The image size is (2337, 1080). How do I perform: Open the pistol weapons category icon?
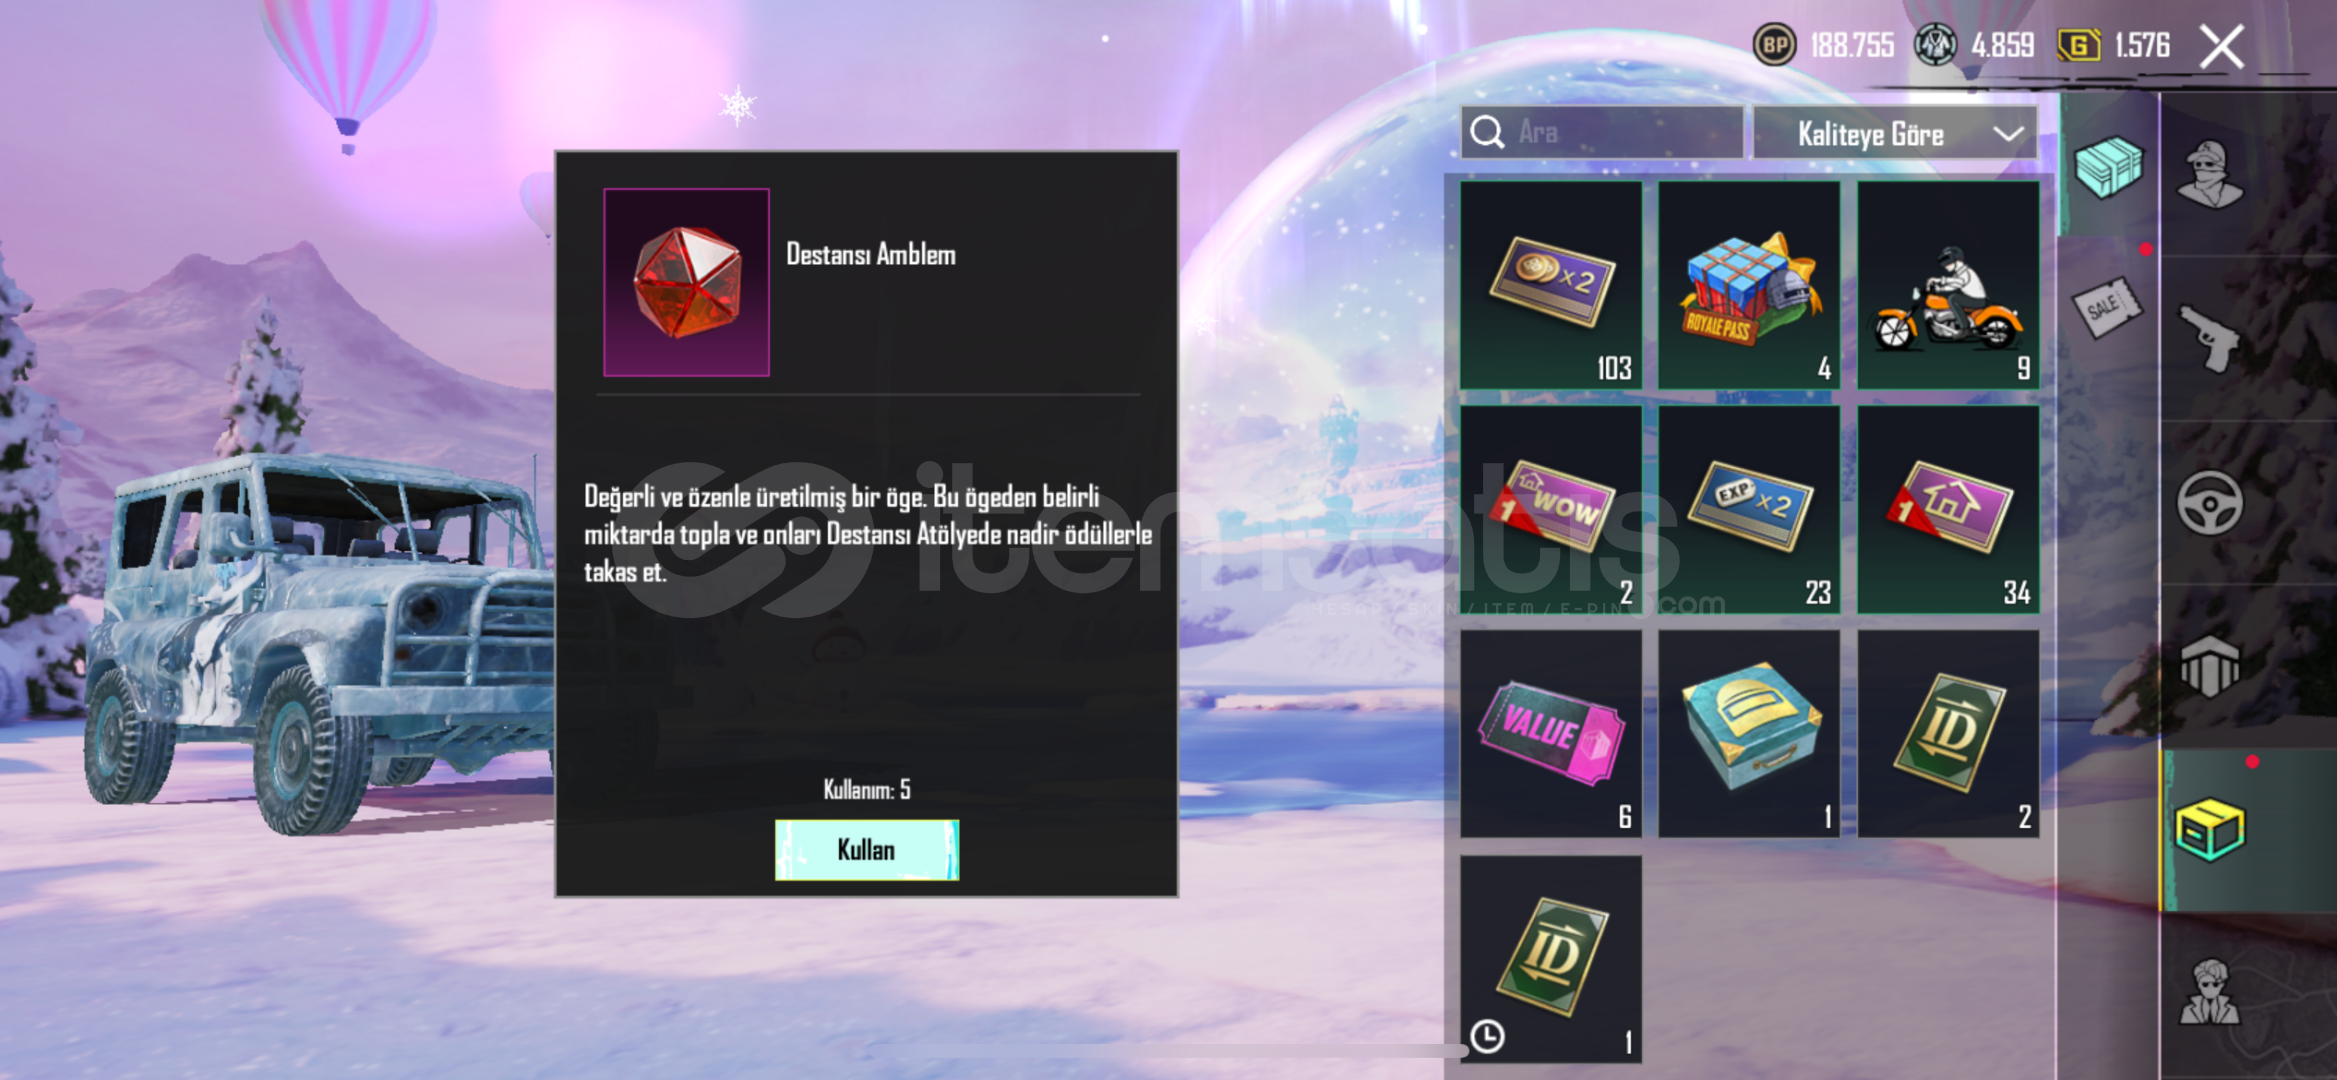[2210, 338]
